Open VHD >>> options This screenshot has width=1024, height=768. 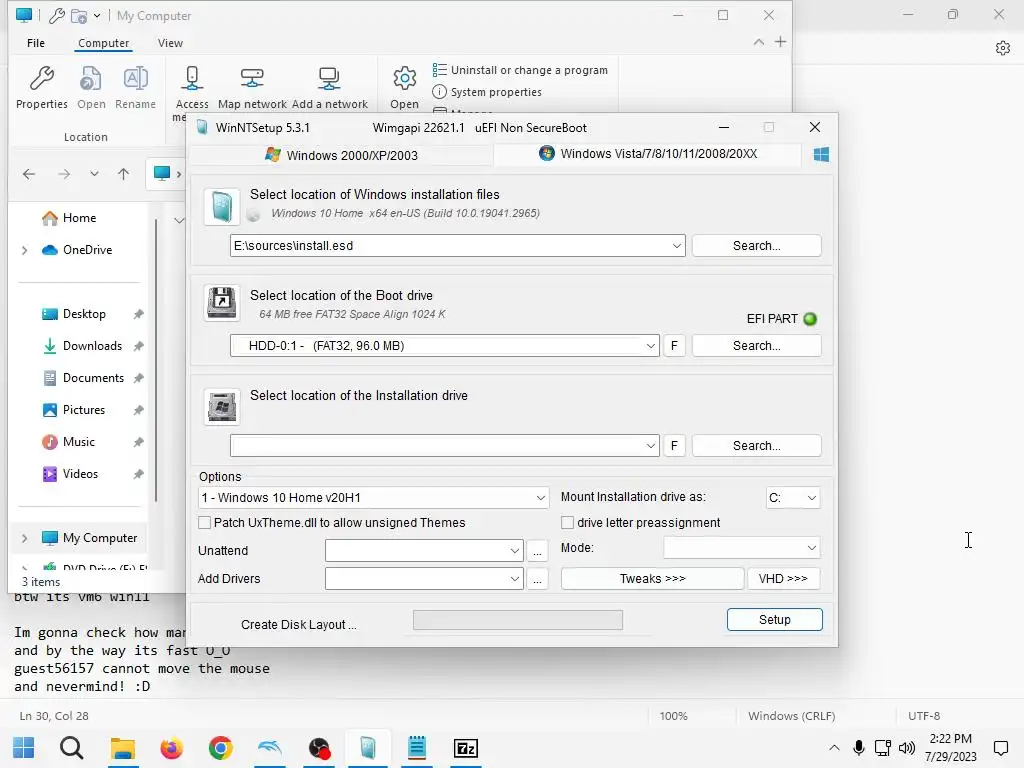pos(783,579)
